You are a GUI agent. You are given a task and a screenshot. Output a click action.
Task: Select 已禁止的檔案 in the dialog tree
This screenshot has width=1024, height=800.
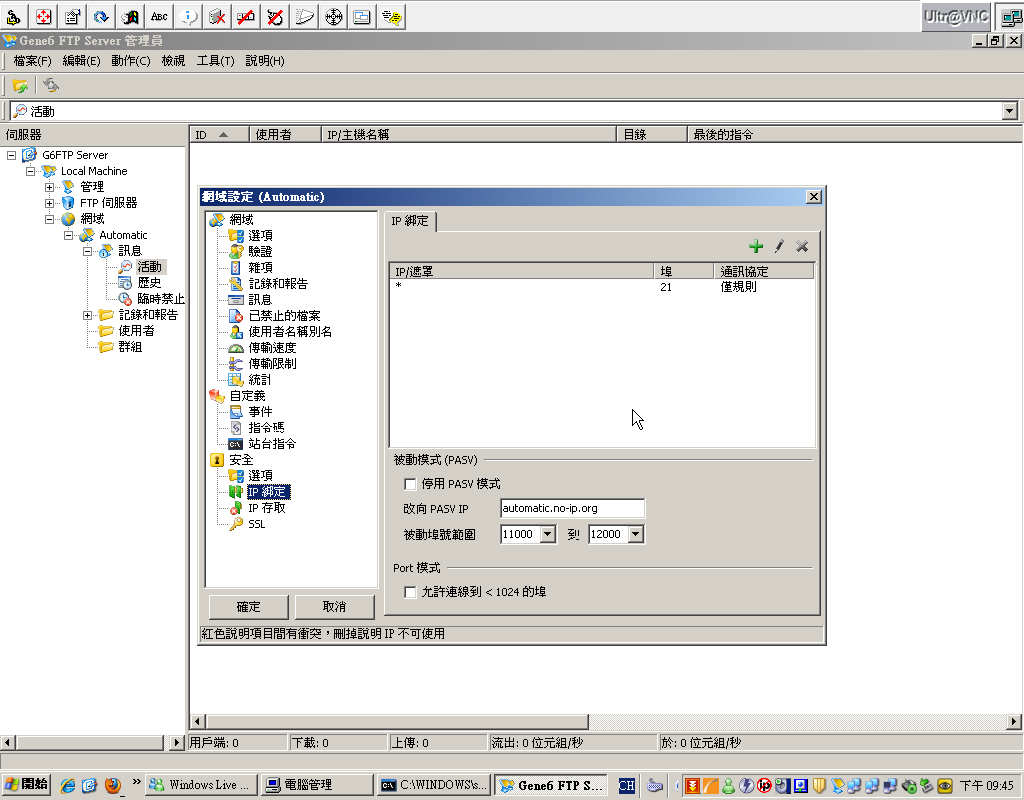coord(284,315)
